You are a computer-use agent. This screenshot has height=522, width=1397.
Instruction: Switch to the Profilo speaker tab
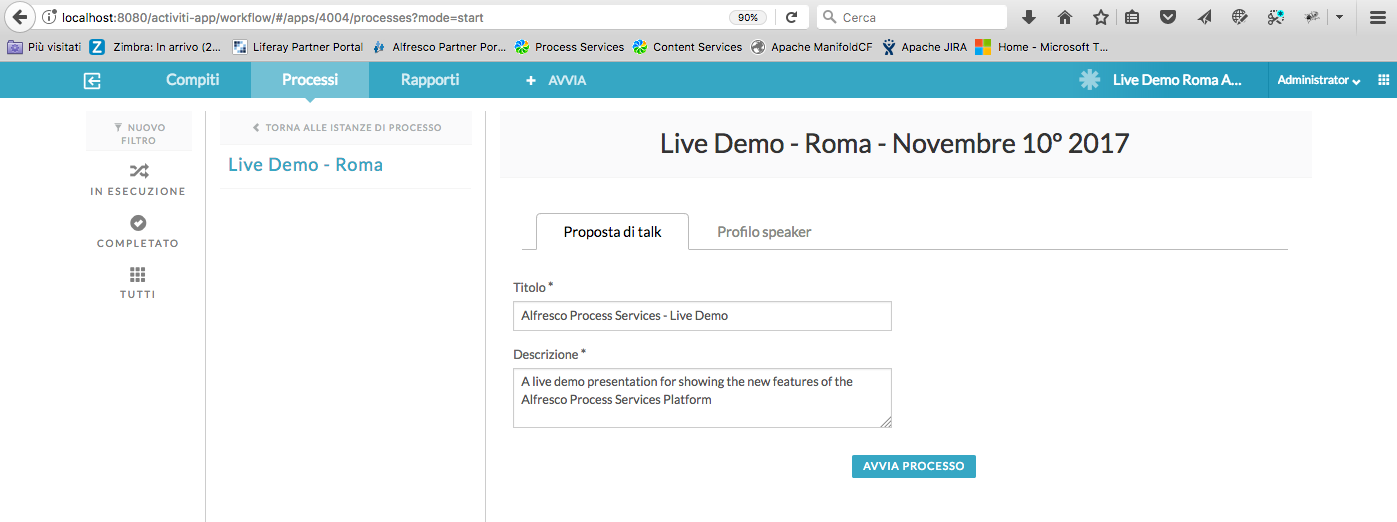(x=764, y=232)
